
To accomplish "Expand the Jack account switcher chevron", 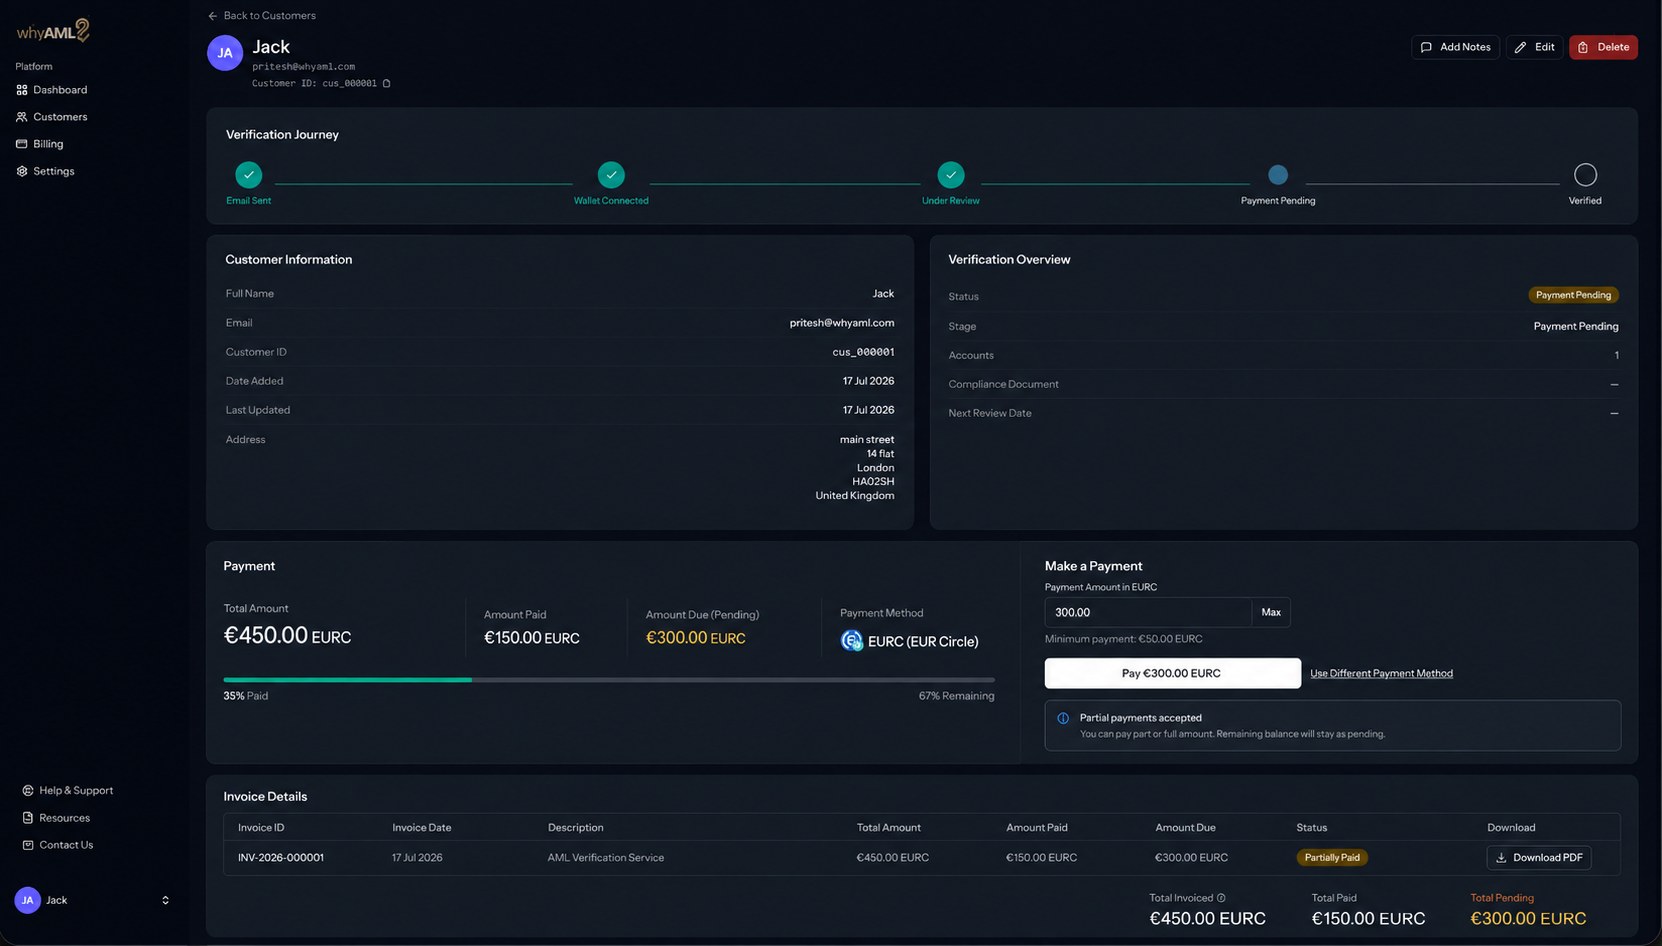I will [165, 900].
